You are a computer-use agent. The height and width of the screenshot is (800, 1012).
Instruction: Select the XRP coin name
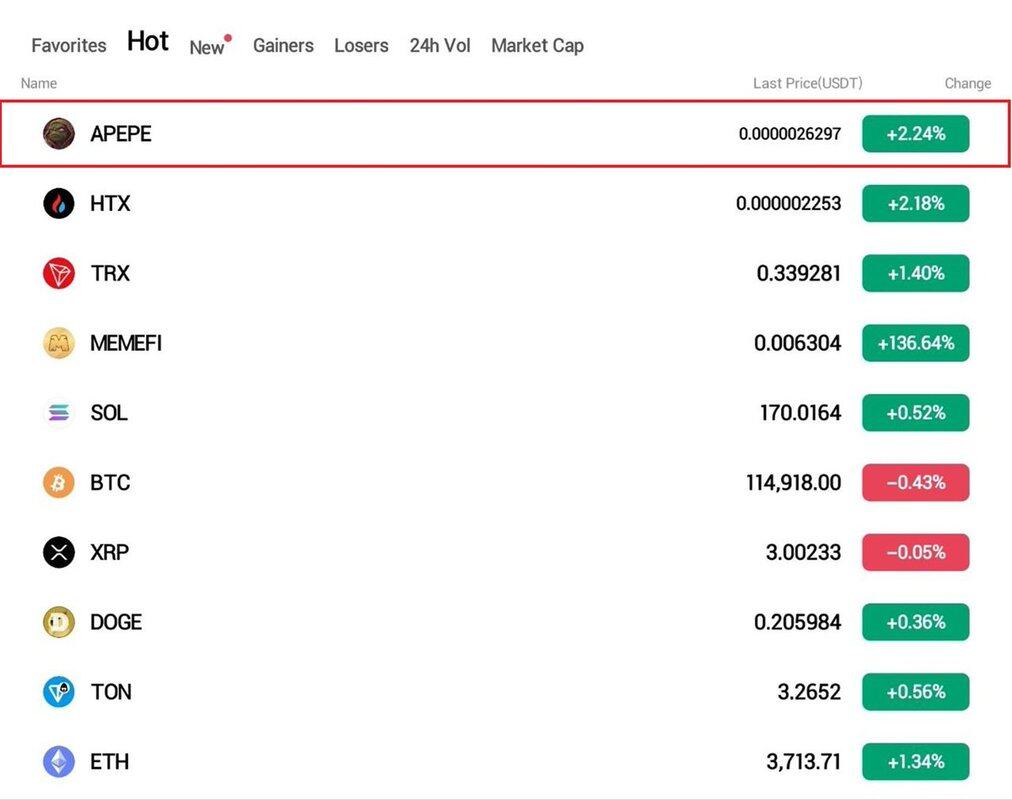(x=110, y=552)
